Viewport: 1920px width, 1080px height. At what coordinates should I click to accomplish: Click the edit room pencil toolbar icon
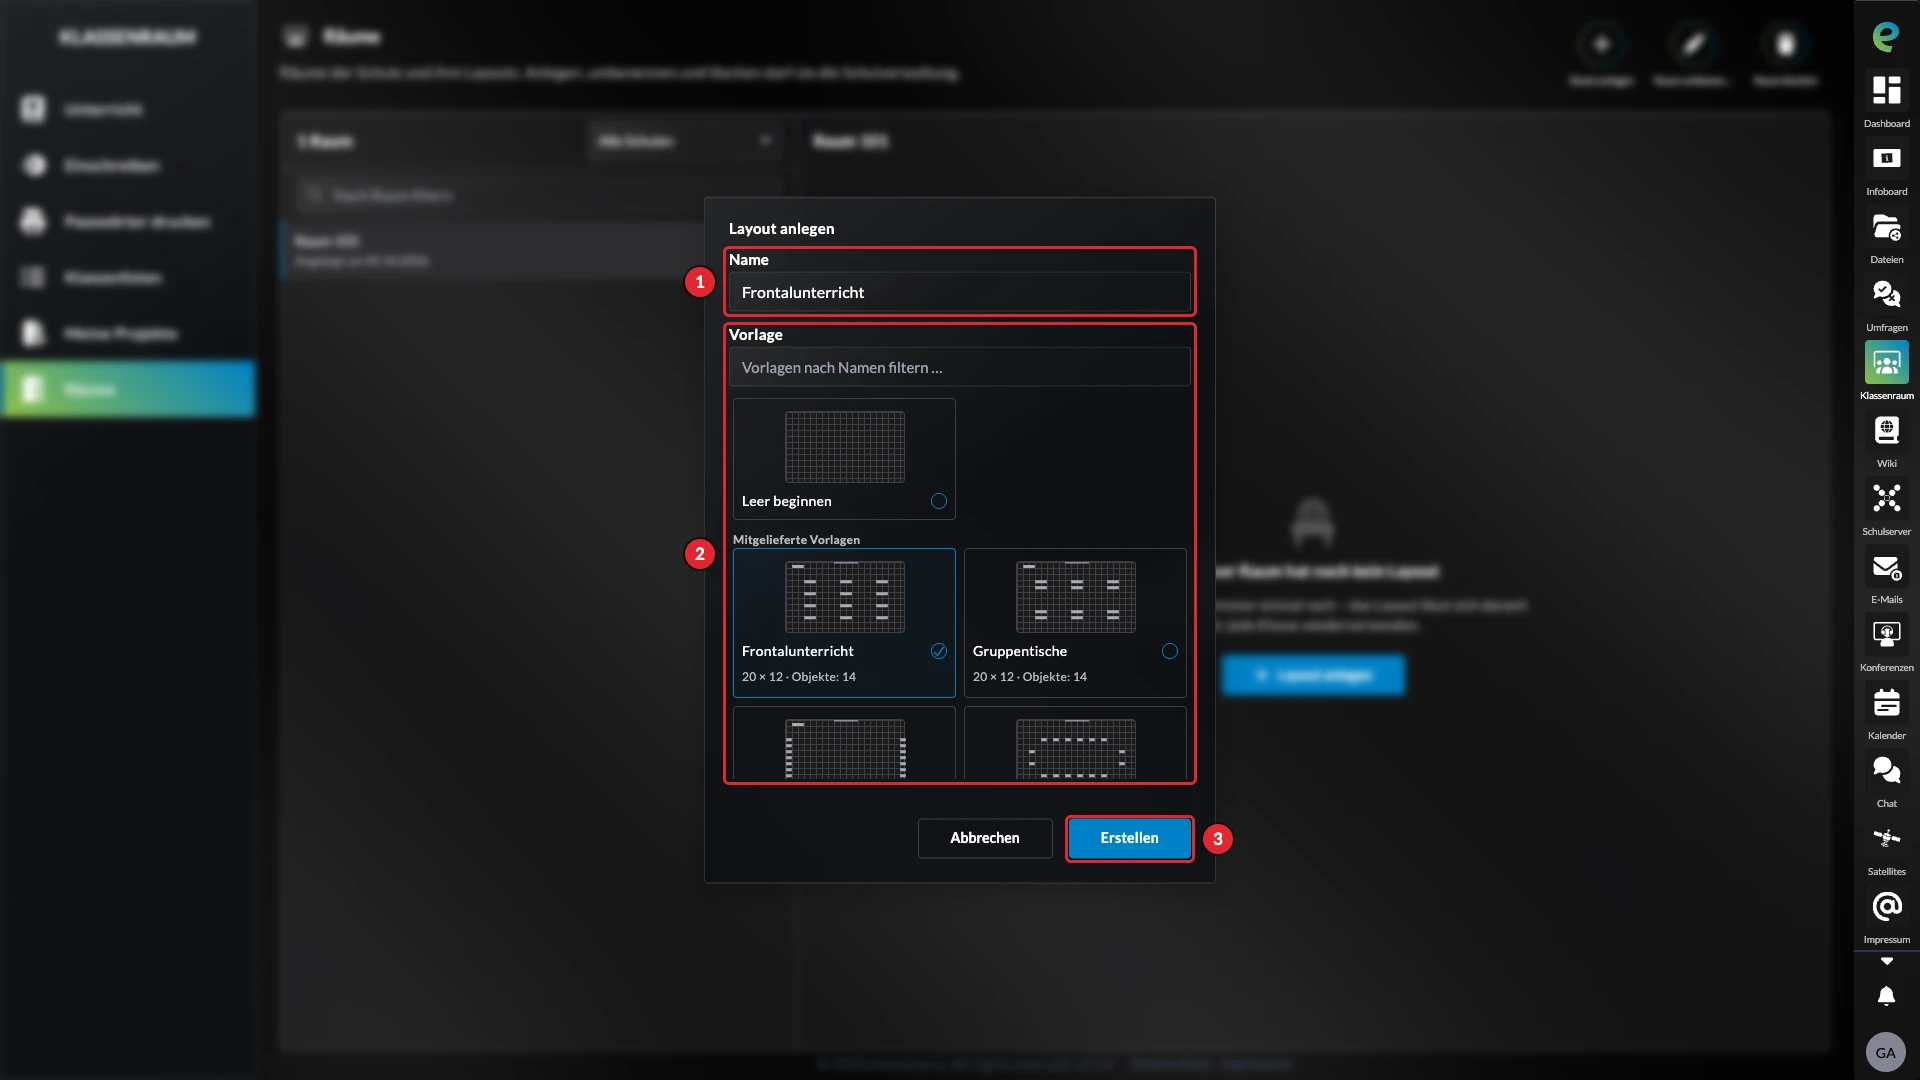pyautogui.click(x=1693, y=44)
